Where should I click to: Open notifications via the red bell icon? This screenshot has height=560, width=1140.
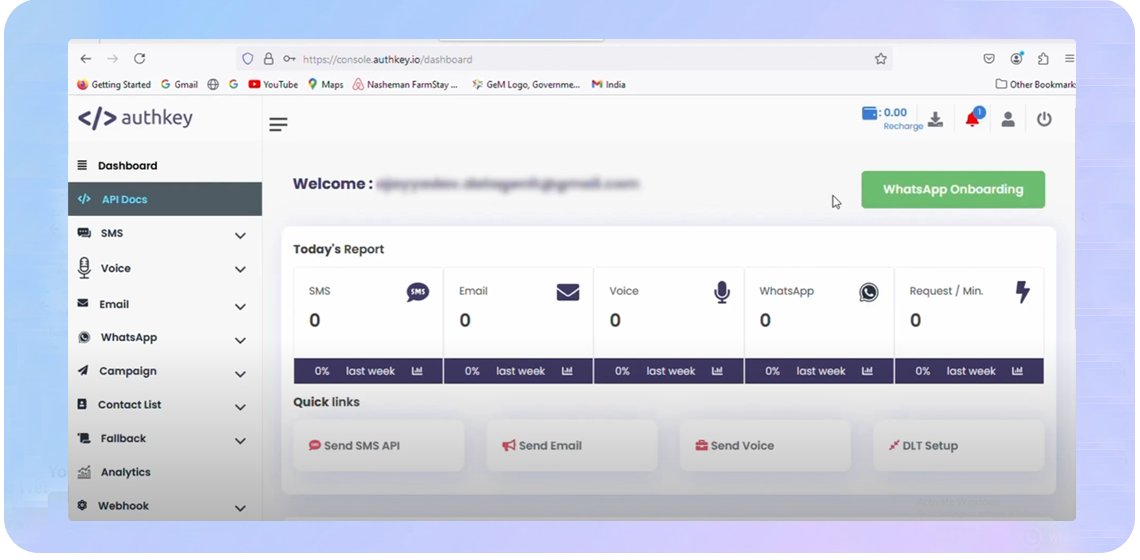click(972, 119)
